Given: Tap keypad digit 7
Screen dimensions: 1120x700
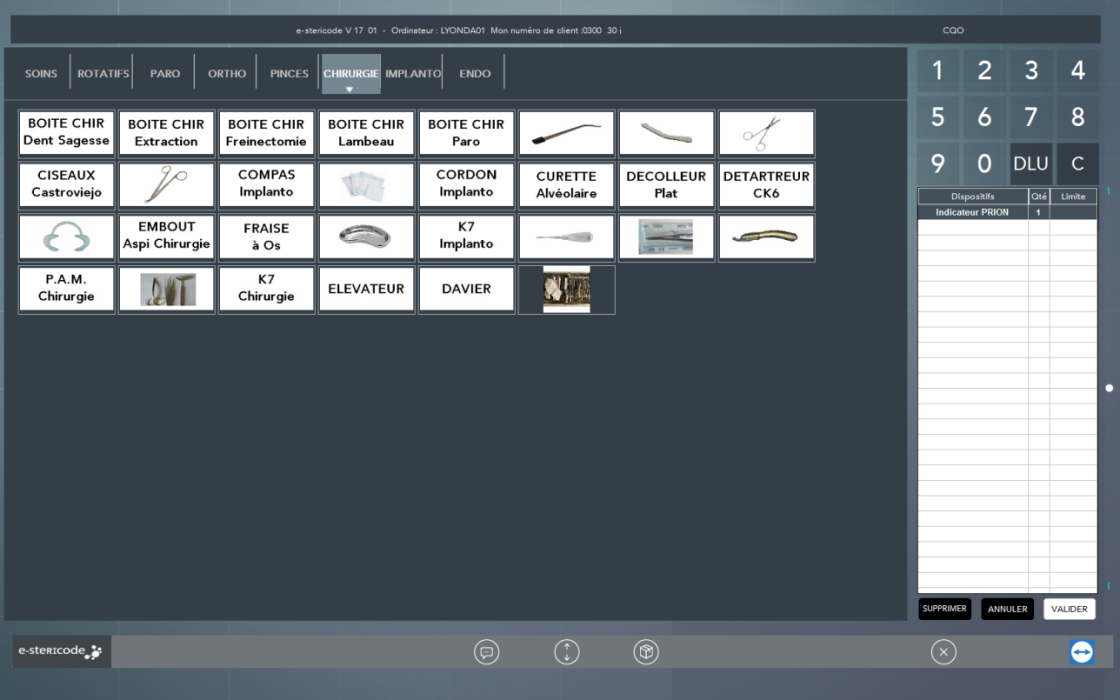Looking at the screenshot, I should [1031, 116].
